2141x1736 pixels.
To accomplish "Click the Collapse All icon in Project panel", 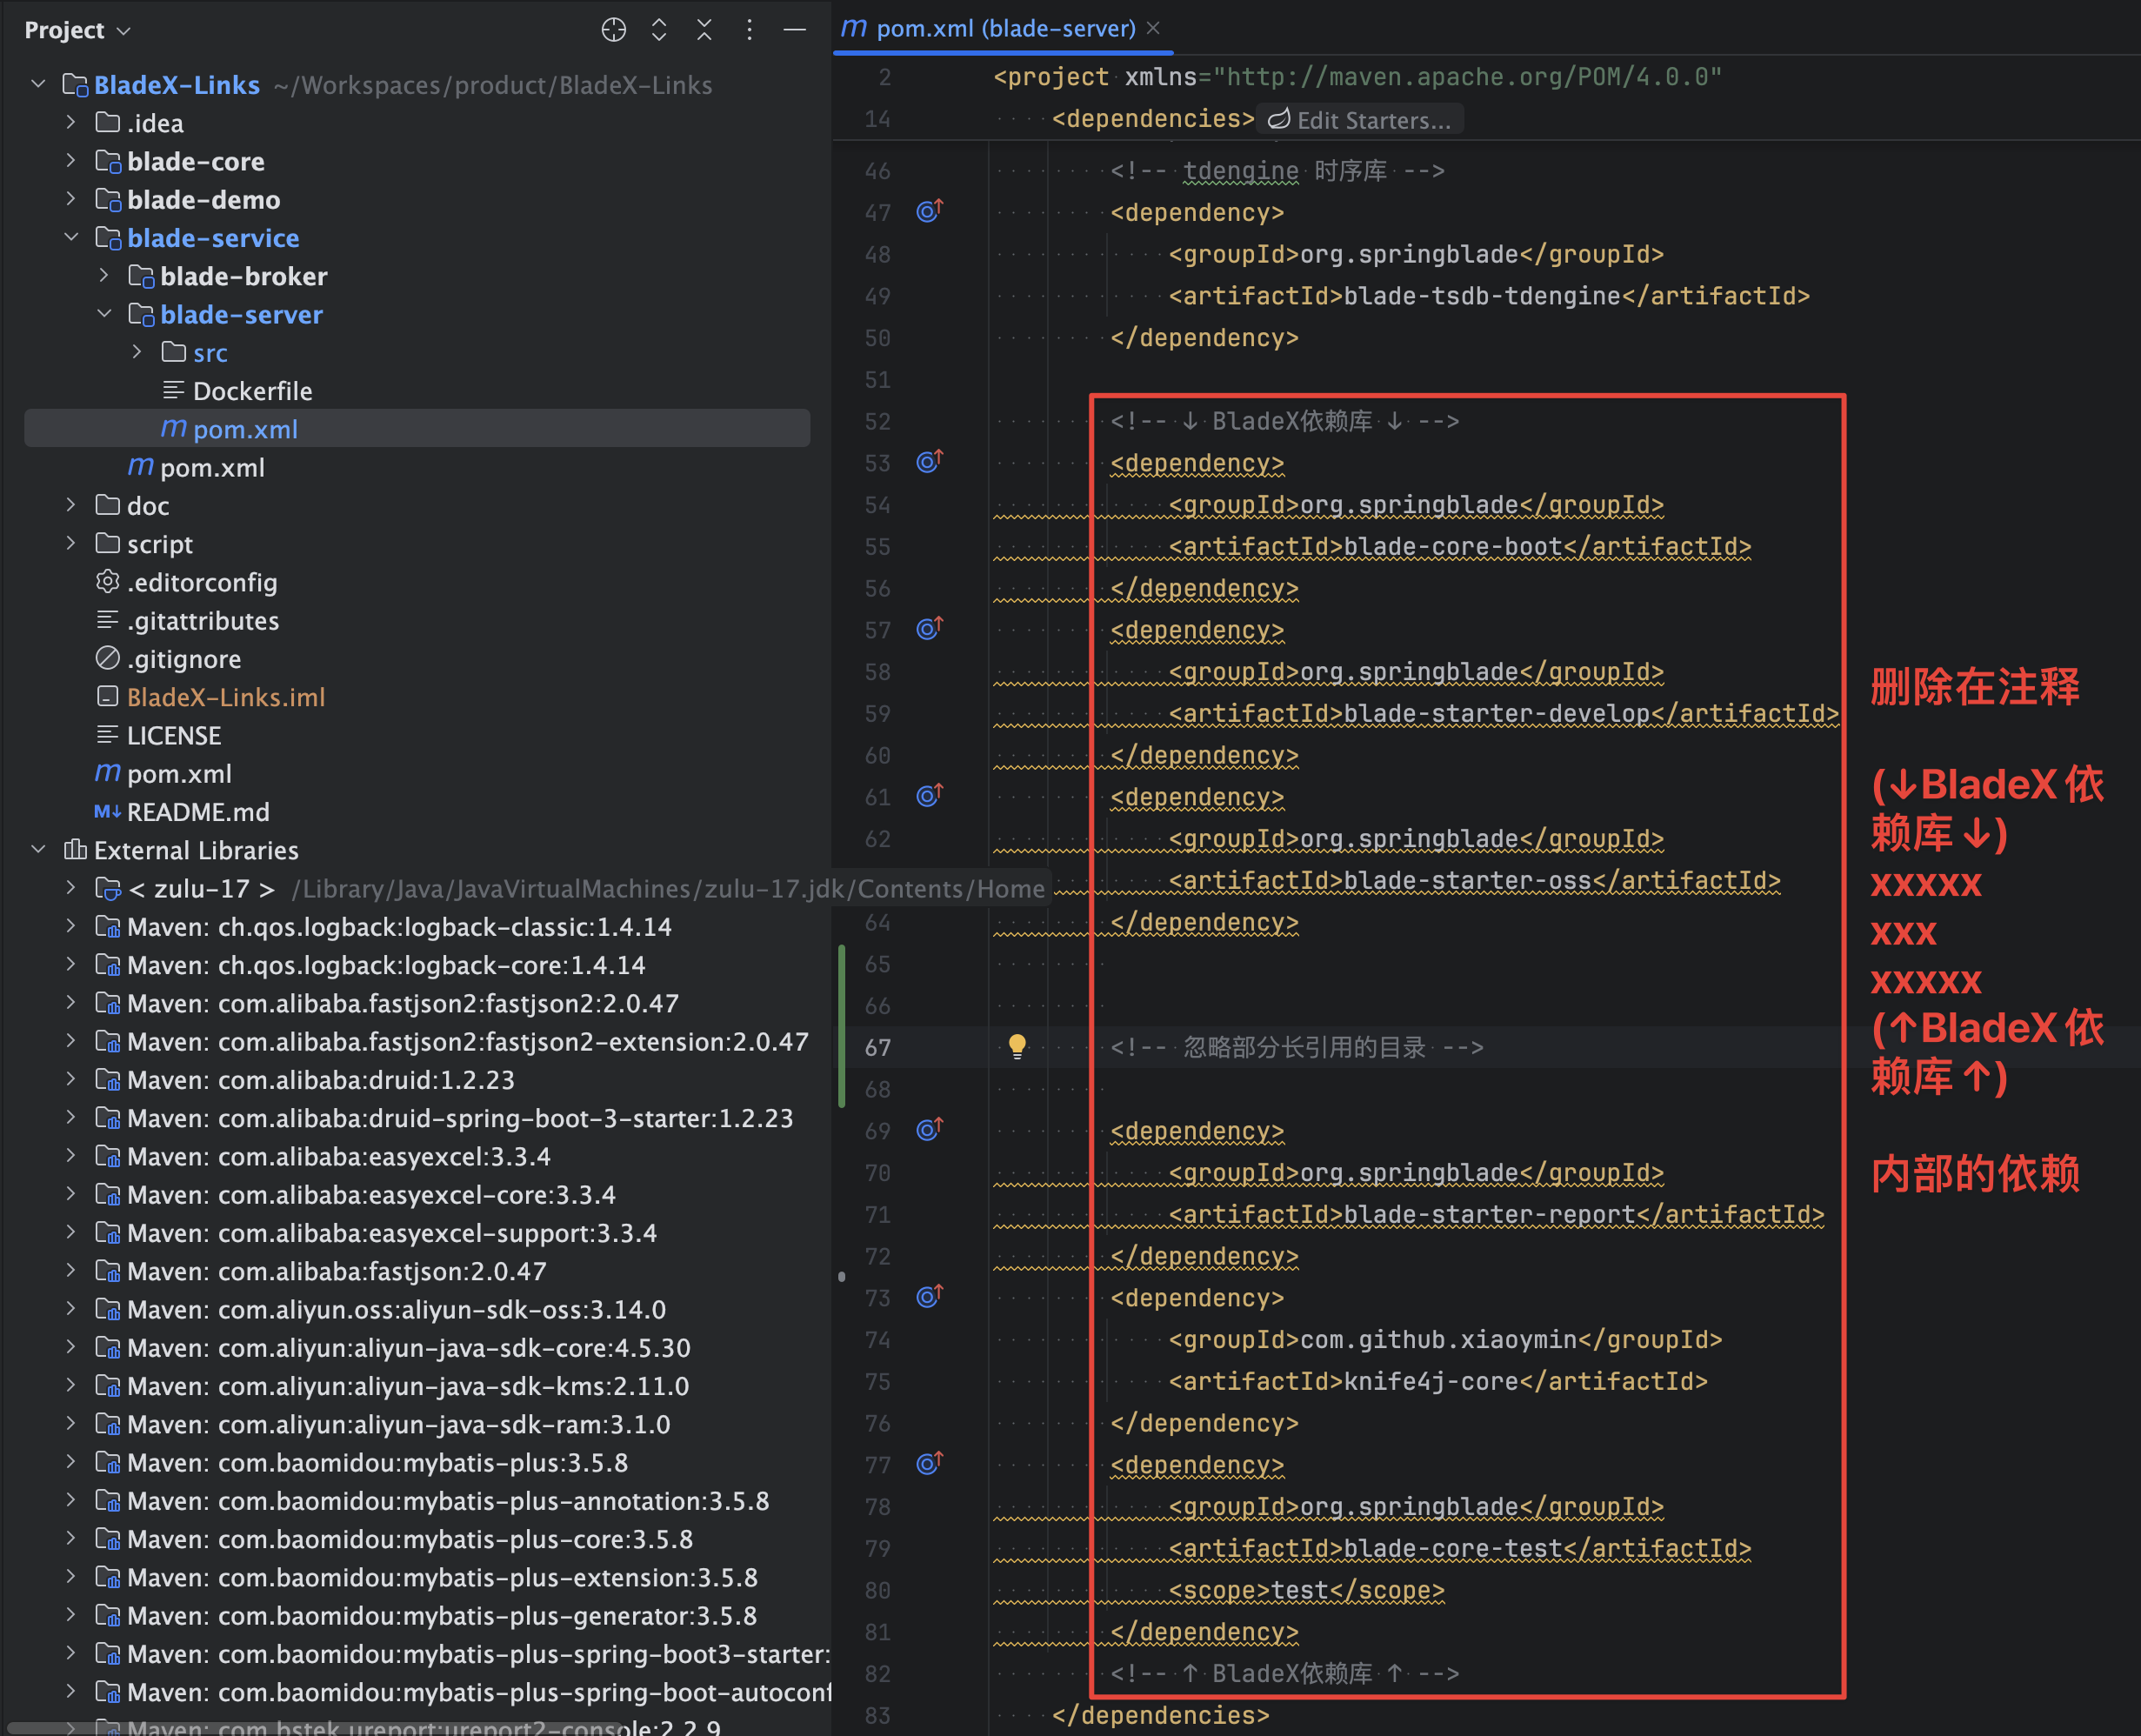I will tap(704, 30).
